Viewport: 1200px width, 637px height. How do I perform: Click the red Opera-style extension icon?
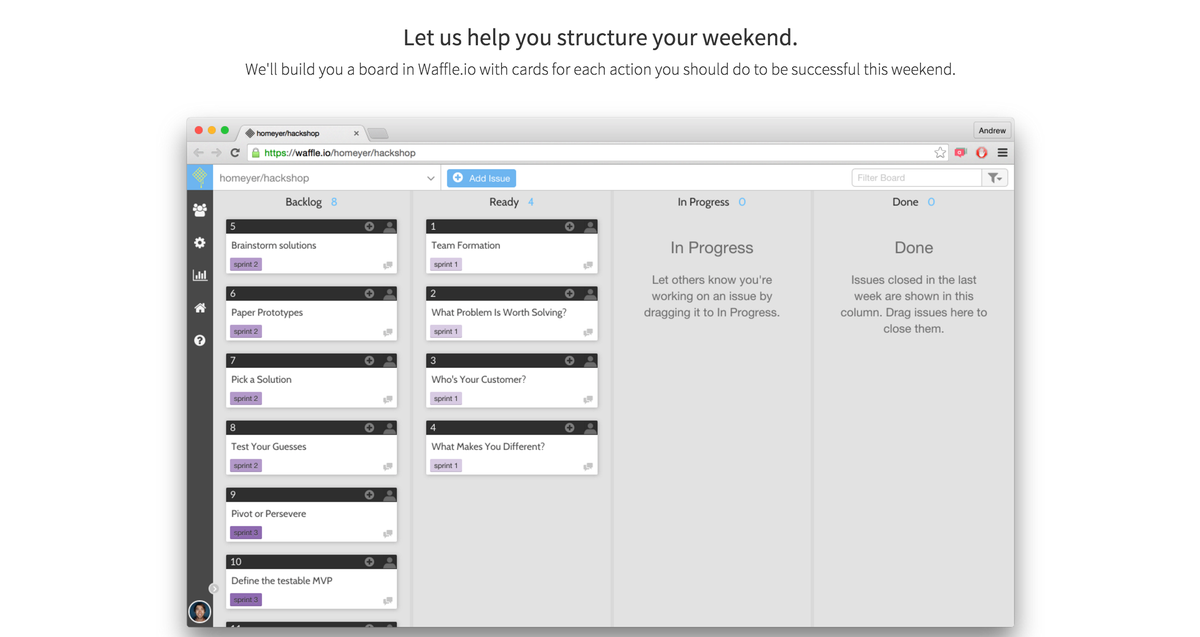[x=981, y=153]
